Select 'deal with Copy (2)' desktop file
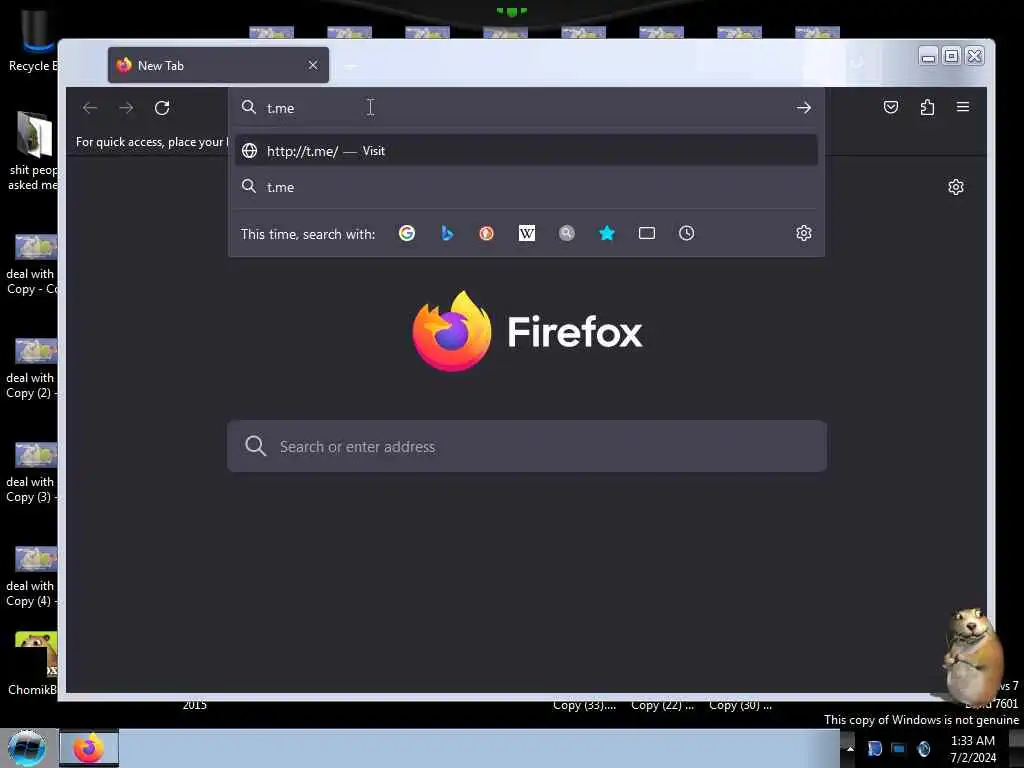This screenshot has width=1024, height=768. 33,368
